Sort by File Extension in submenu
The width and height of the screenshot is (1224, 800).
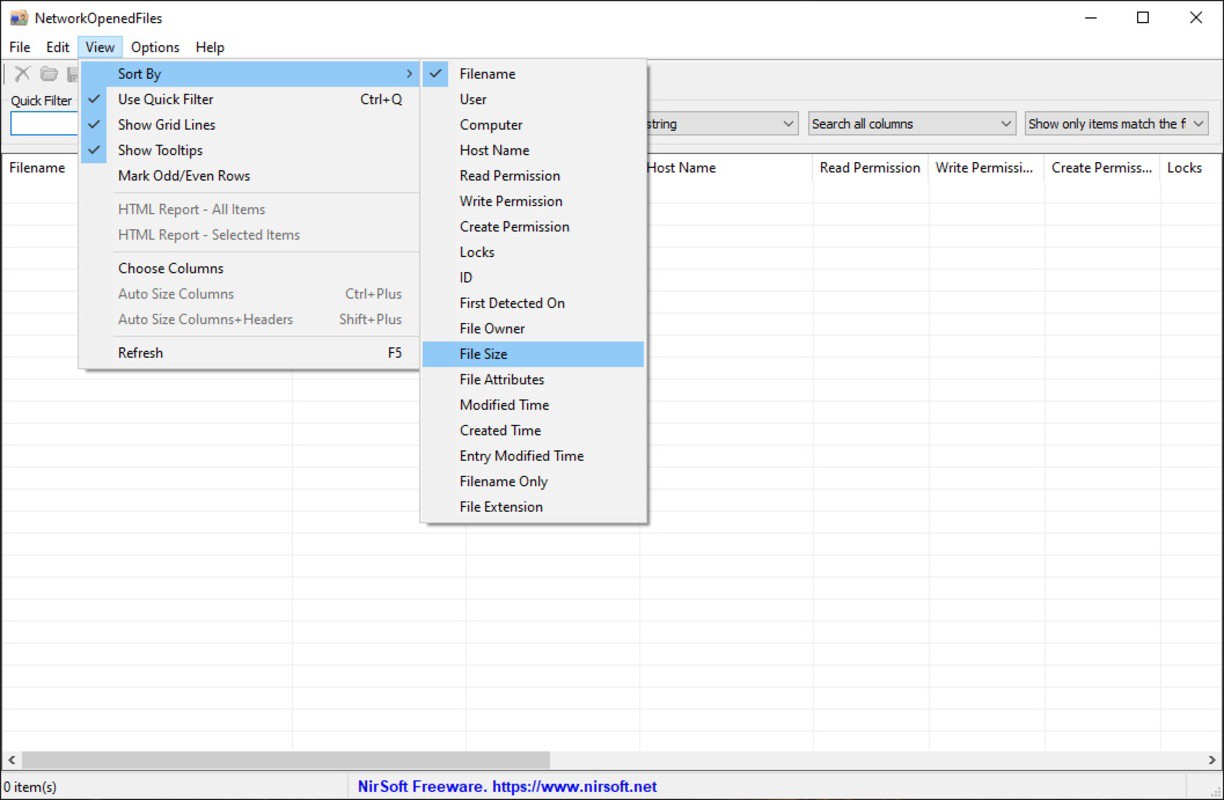pyautogui.click(x=533, y=507)
